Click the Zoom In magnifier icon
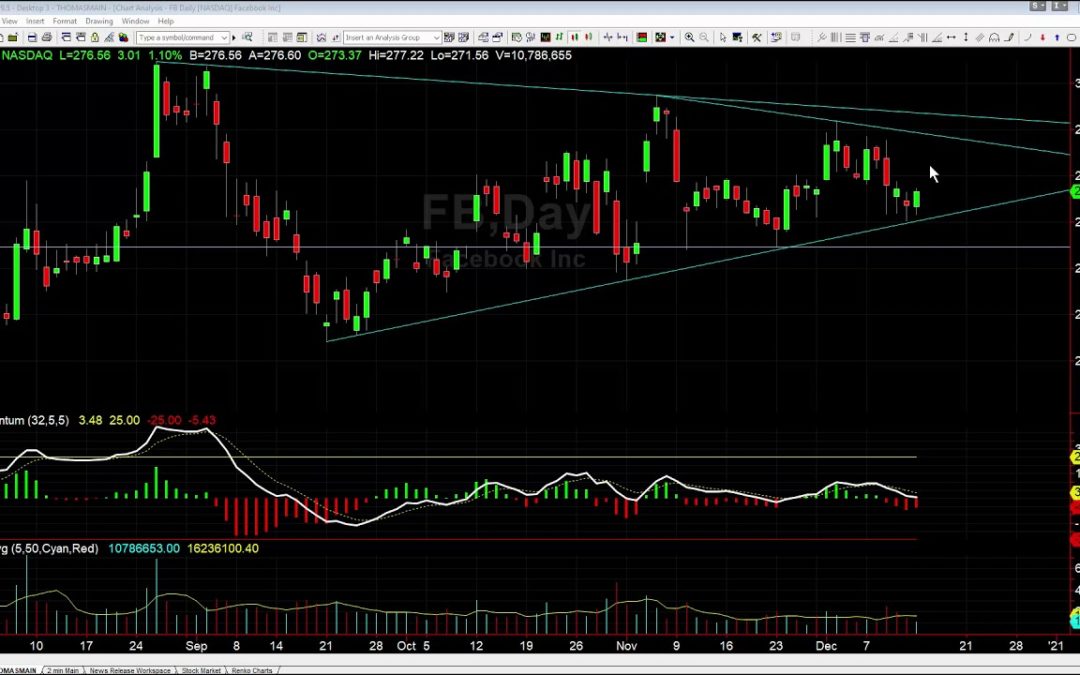 coord(690,37)
